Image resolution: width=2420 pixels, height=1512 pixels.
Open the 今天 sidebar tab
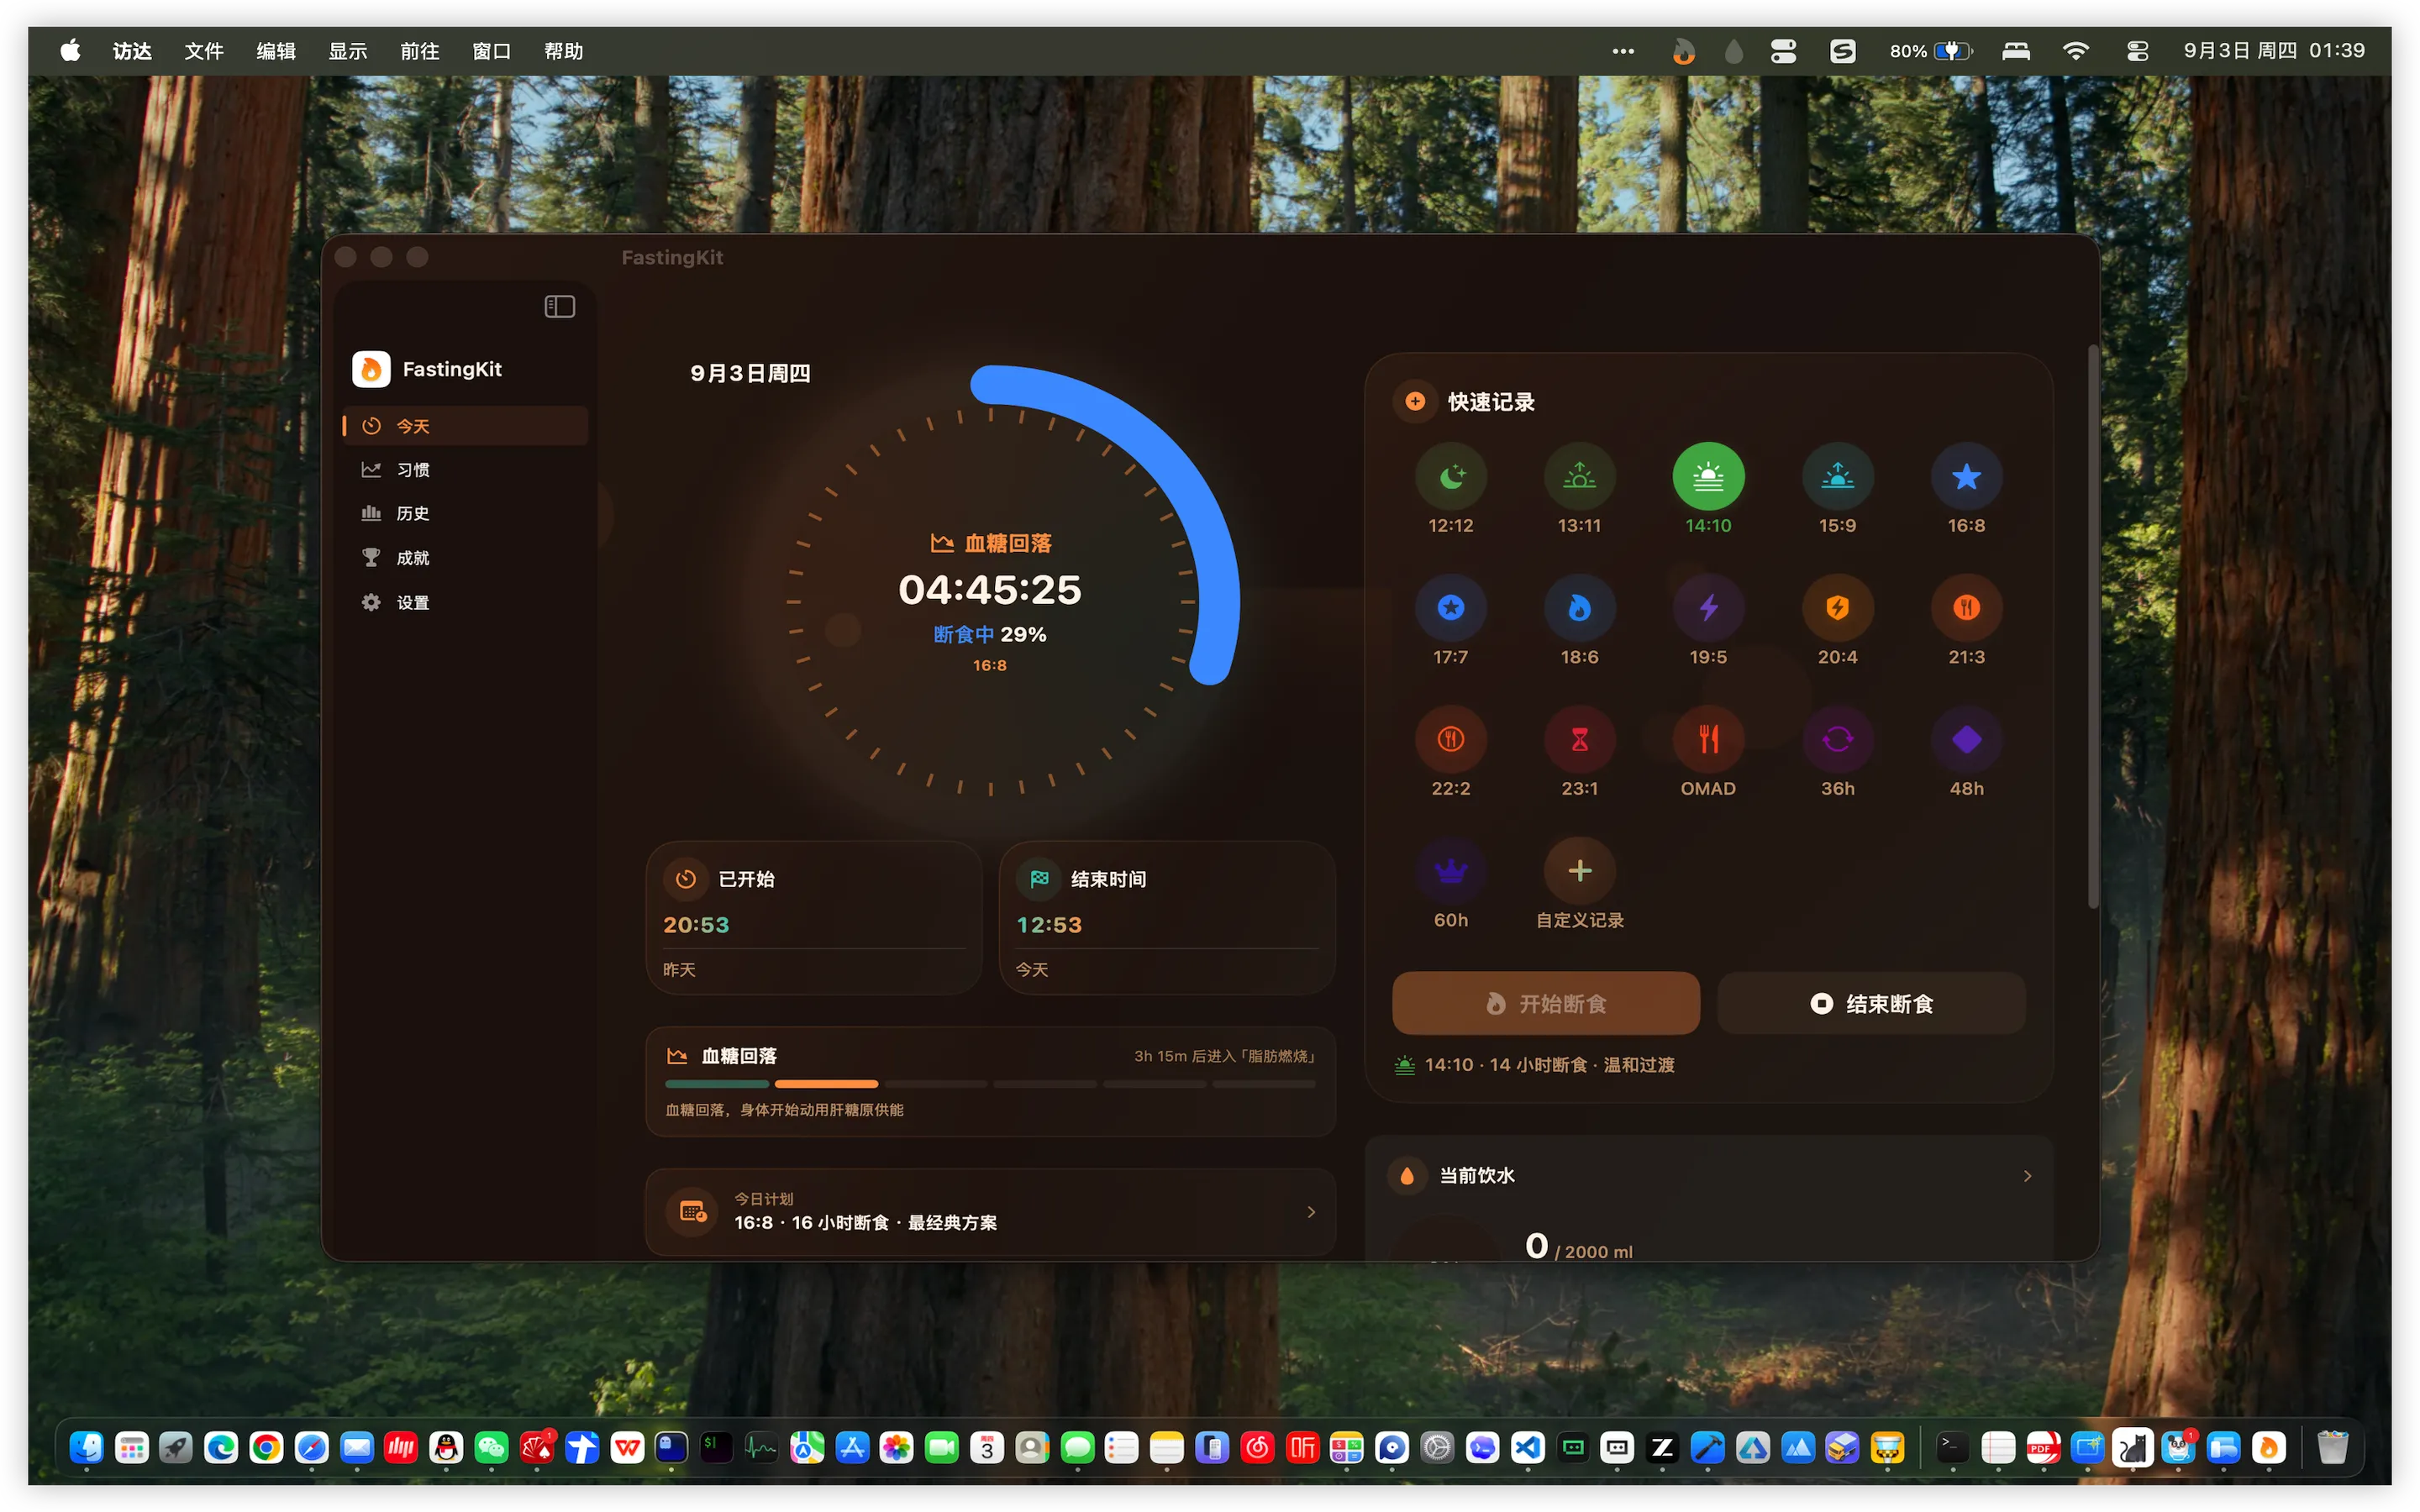(x=464, y=426)
